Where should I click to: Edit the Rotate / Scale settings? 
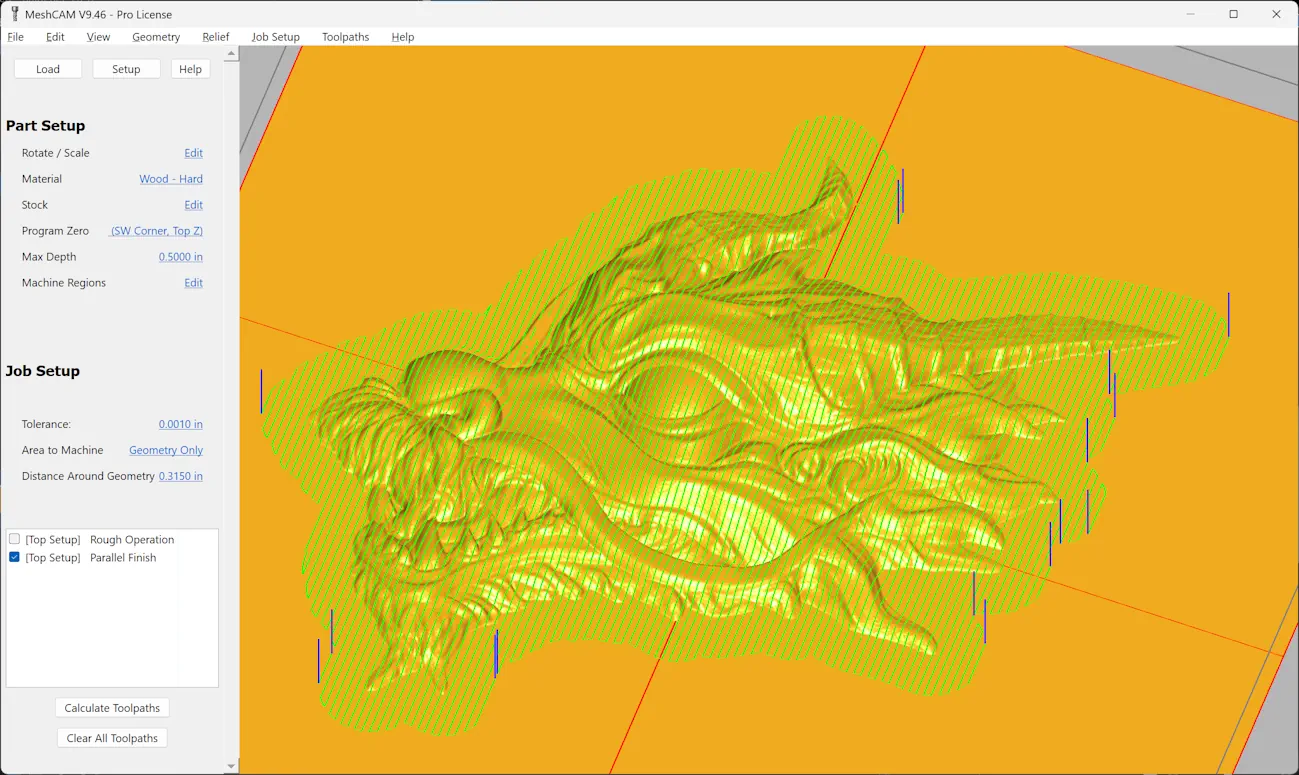[x=193, y=152]
